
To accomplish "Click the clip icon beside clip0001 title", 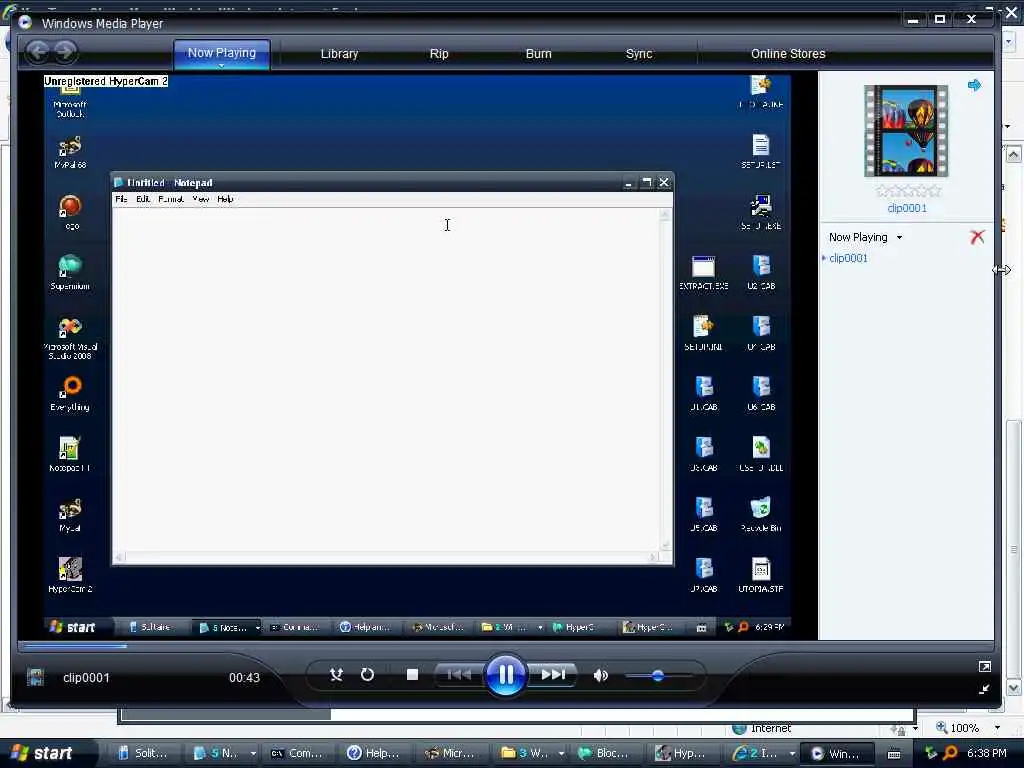I will click(35, 677).
